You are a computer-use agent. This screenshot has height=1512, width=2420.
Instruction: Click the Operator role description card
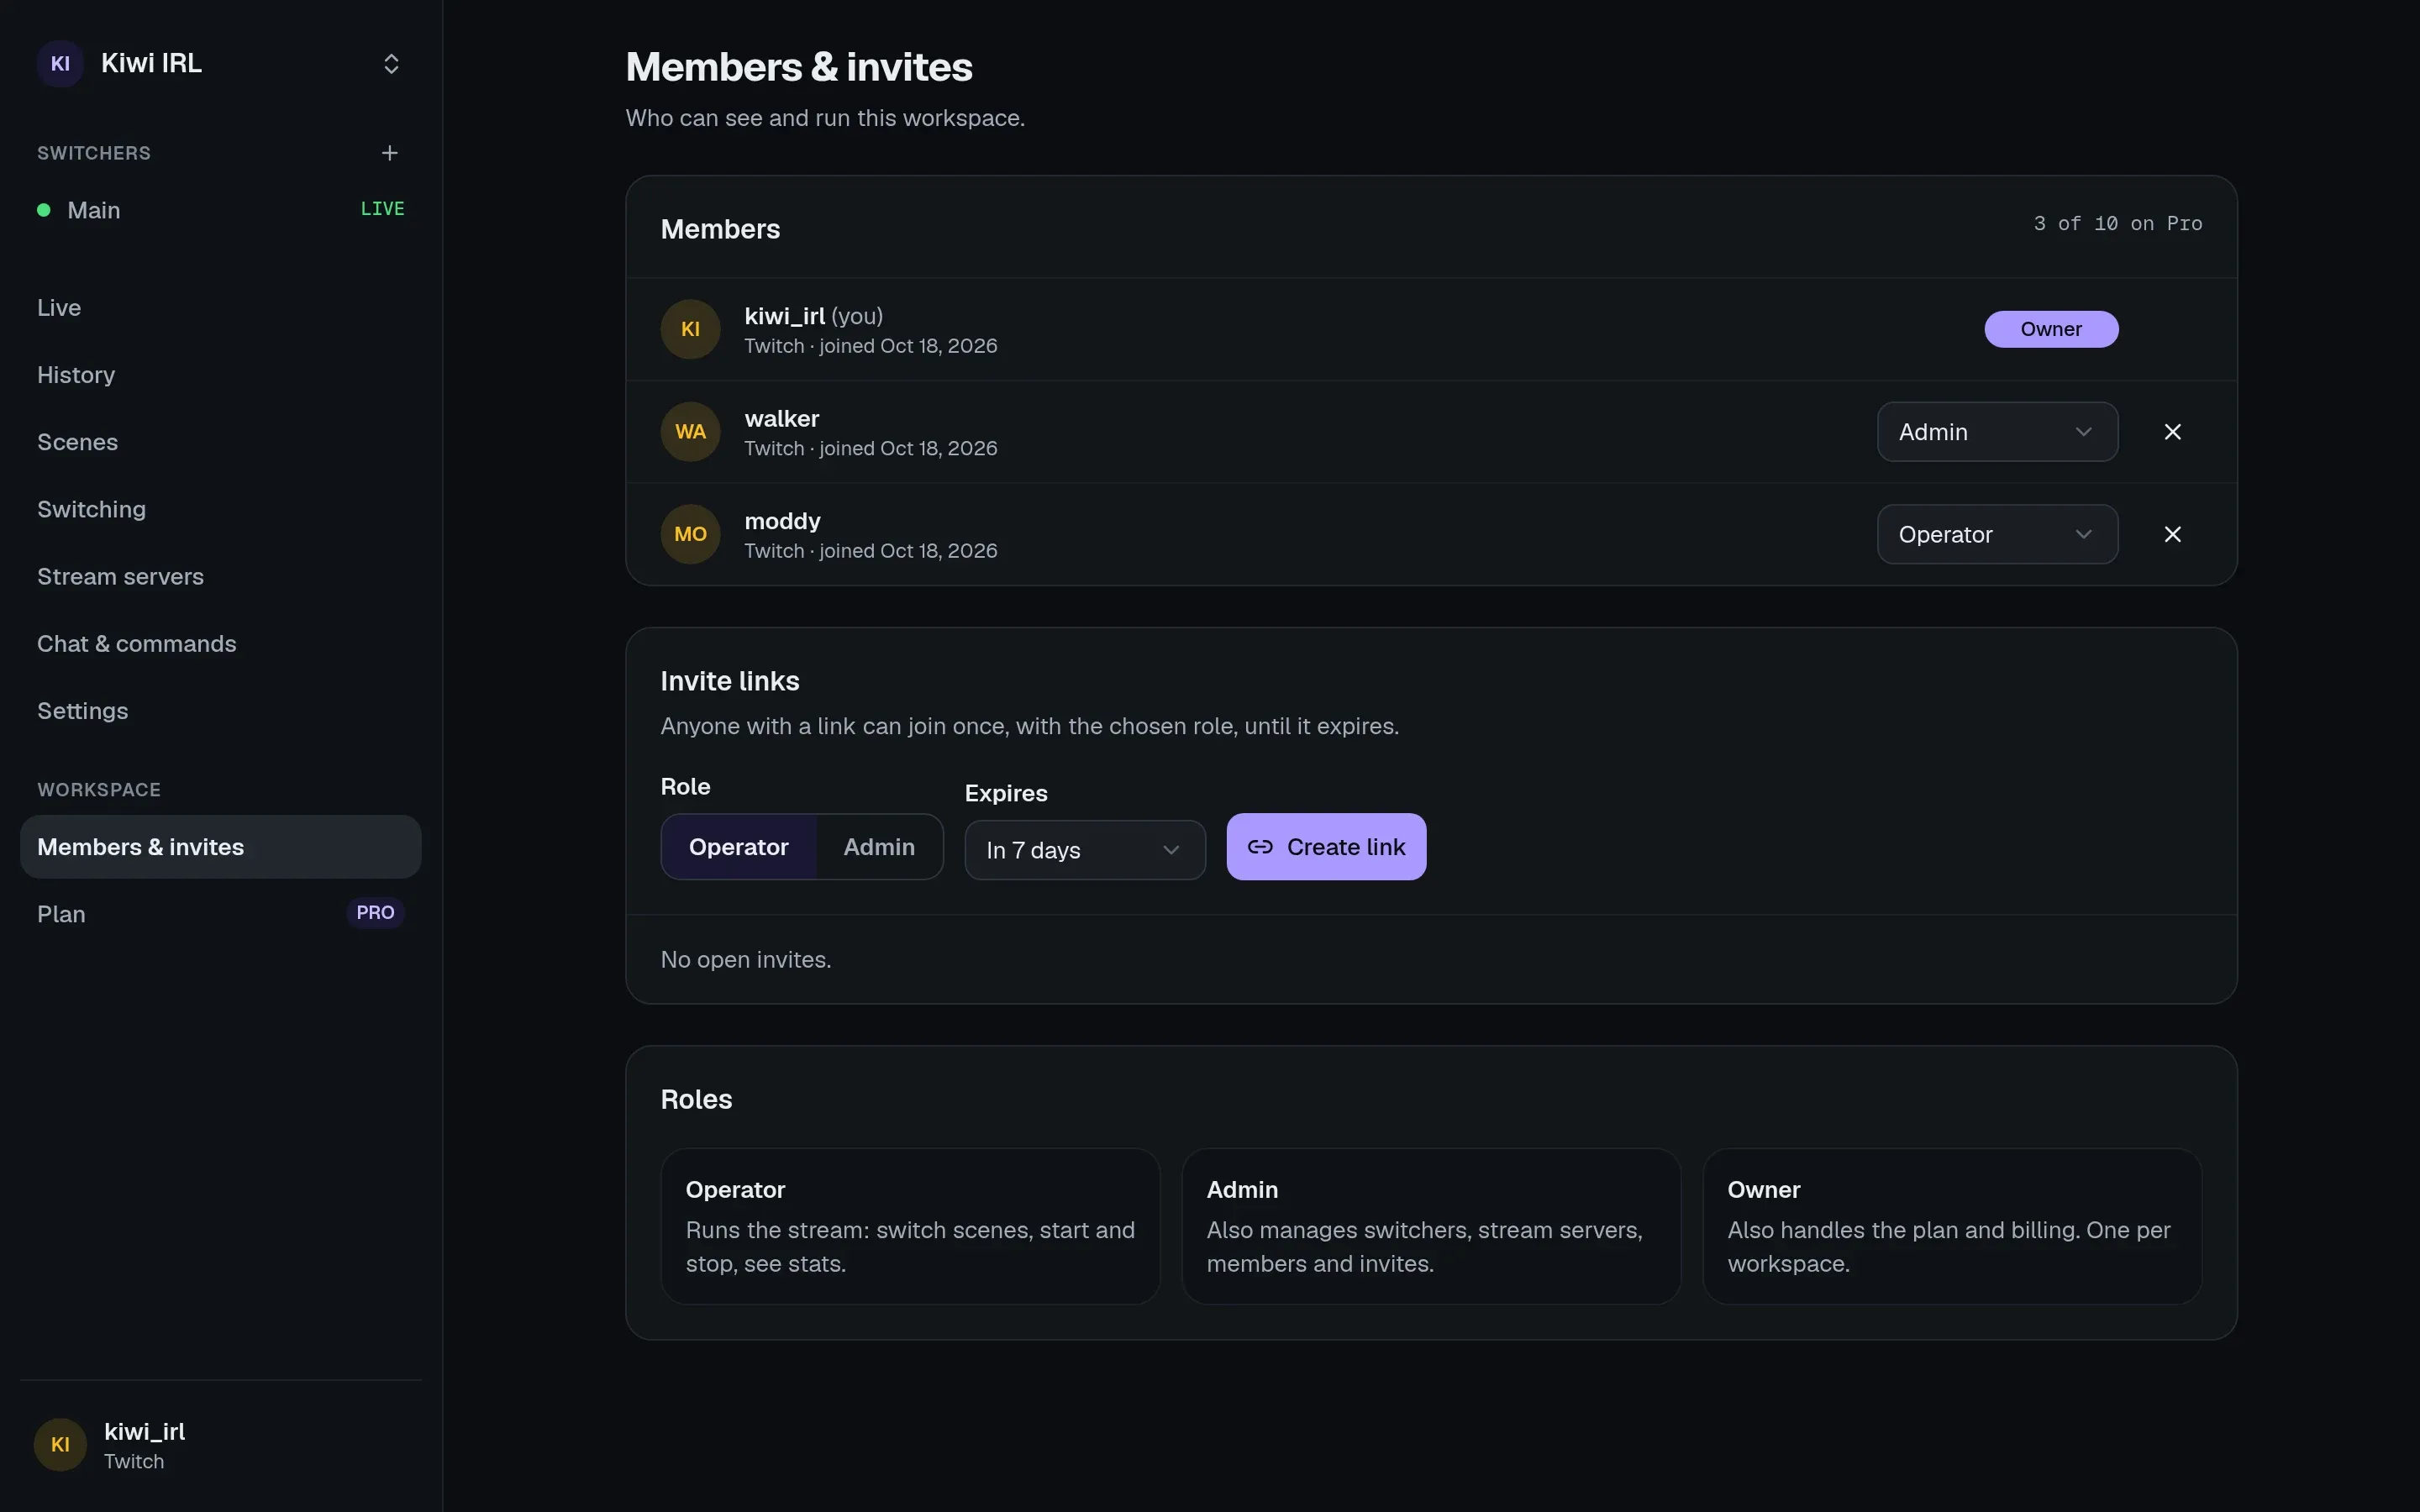click(x=910, y=1226)
